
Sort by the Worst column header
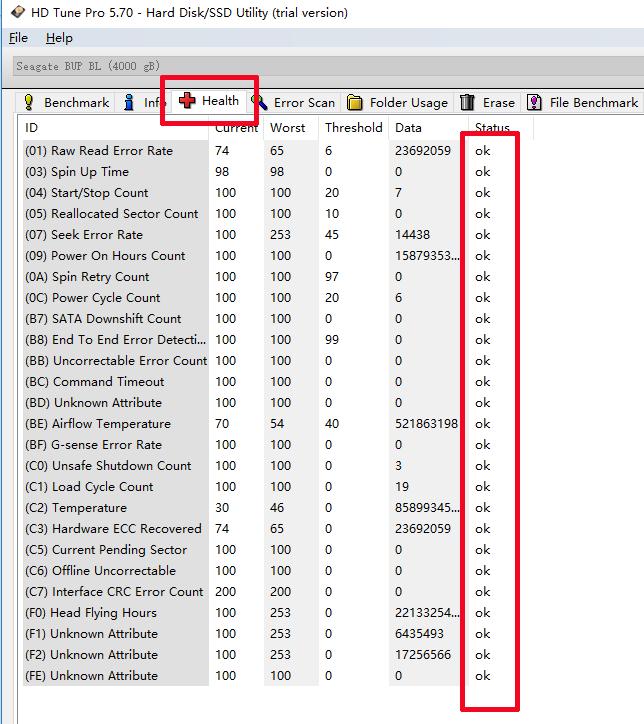pyautogui.click(x=291, y=127)
